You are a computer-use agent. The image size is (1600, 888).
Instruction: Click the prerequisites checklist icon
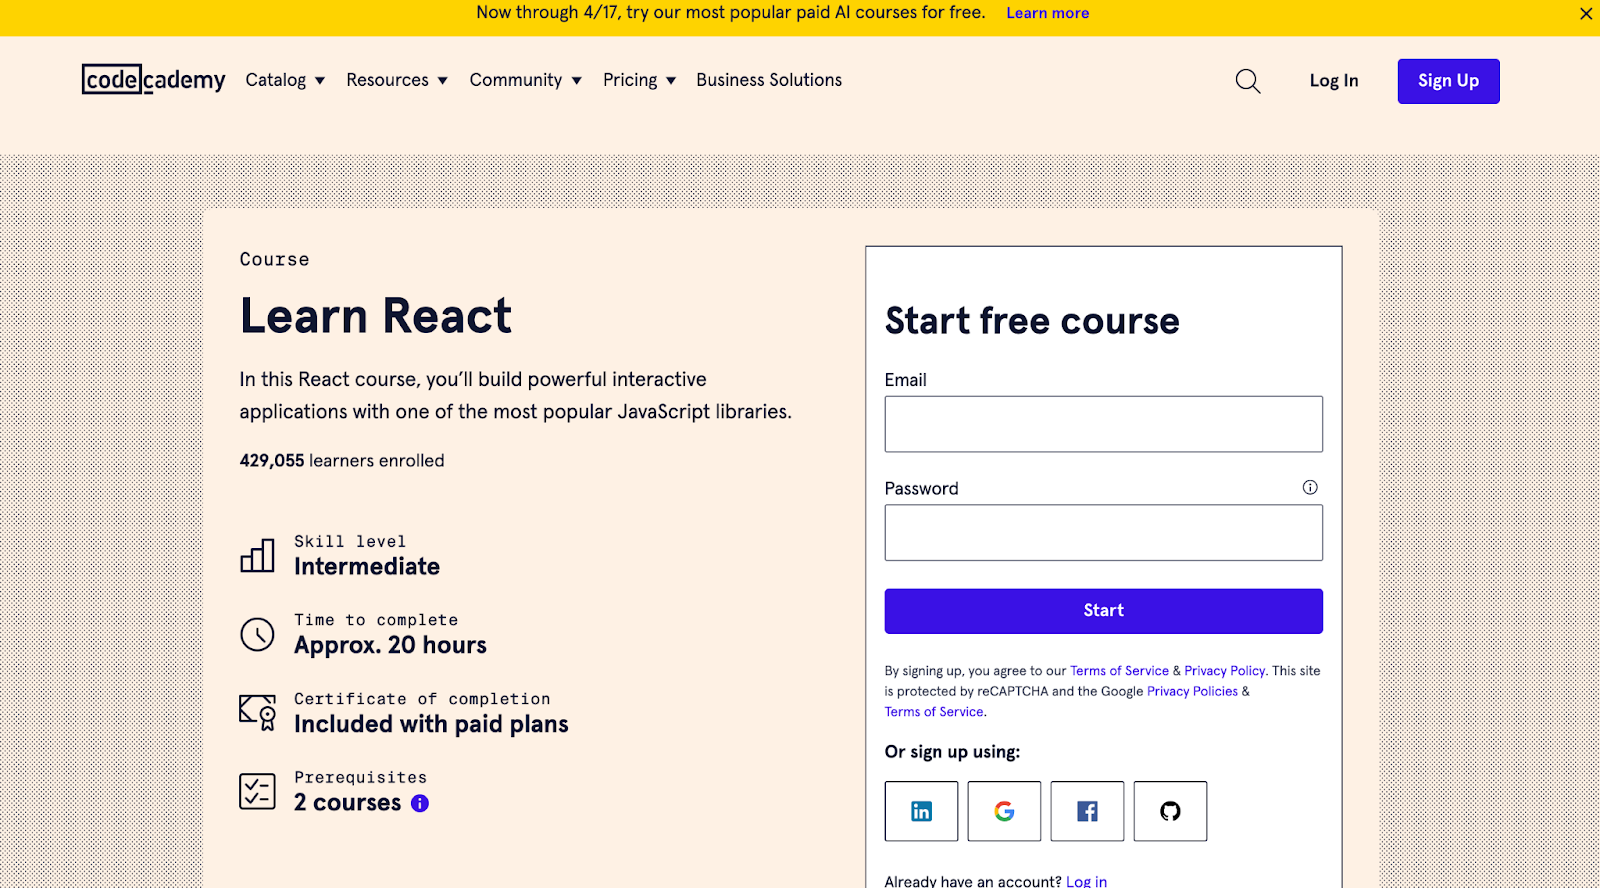(x=257, y=791)
